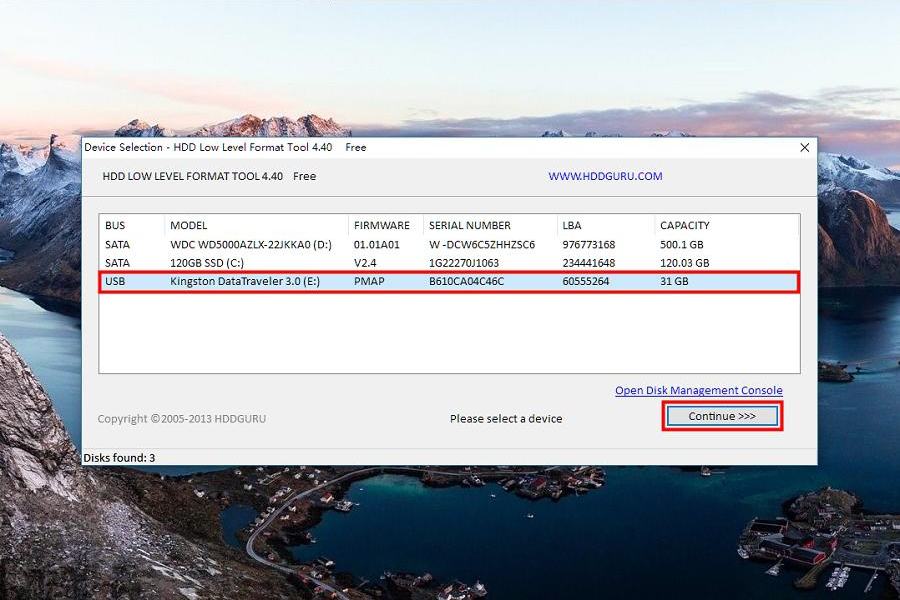Click the 01.01A01 firmware cell
This screenshot has height=600, width=900.
pos(376,245)
